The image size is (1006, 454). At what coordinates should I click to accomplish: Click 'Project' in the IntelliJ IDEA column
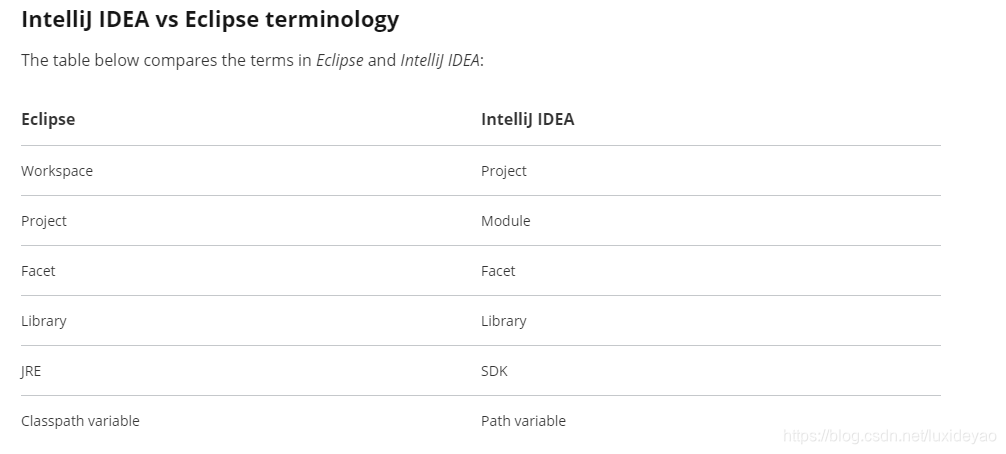pos(503,171)
